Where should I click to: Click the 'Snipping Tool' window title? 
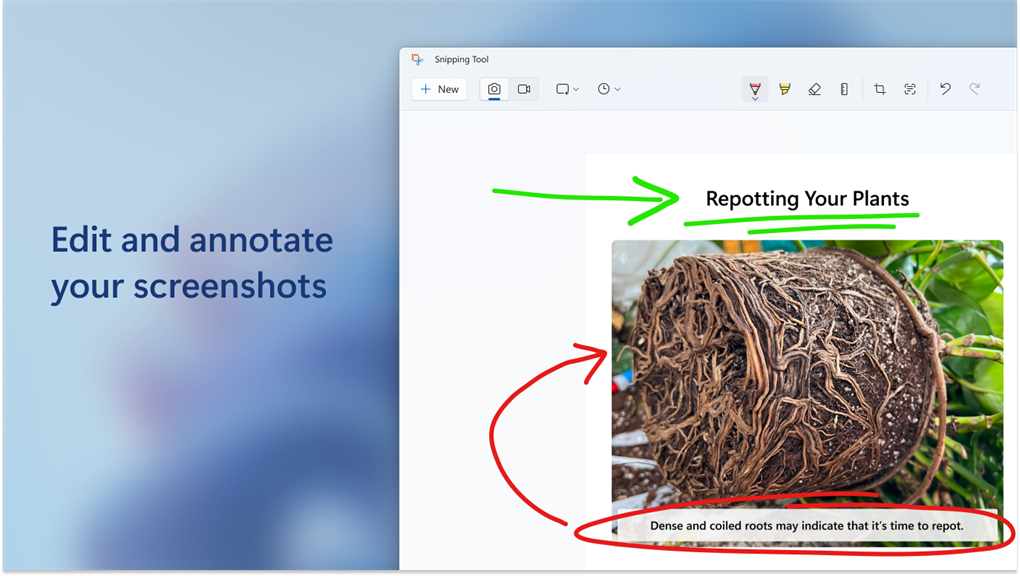click(x=461, y=59)
